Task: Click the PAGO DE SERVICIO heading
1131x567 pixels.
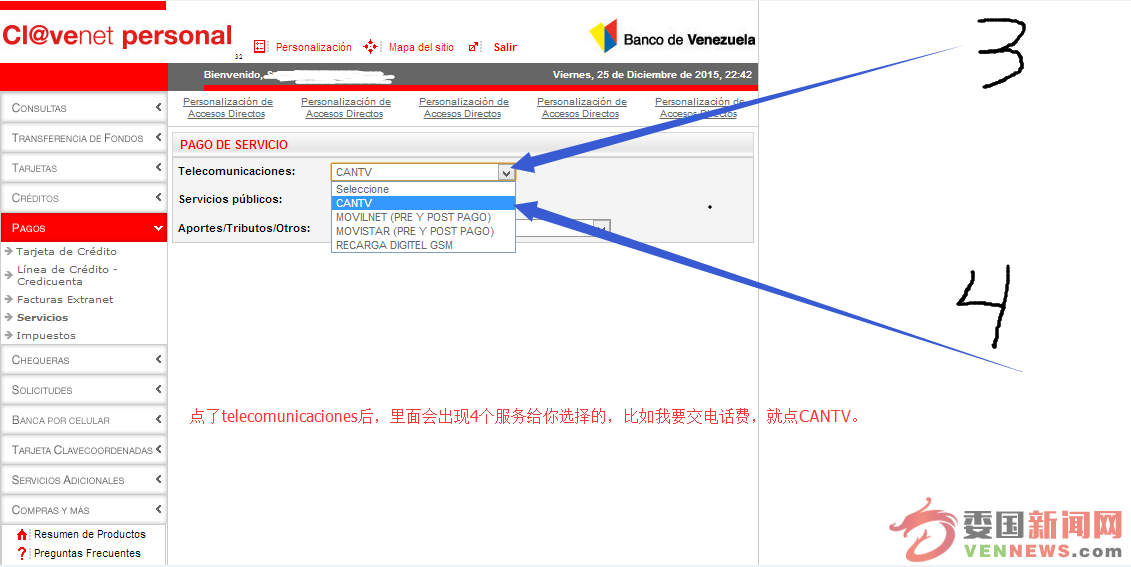Action: [234, 144]
